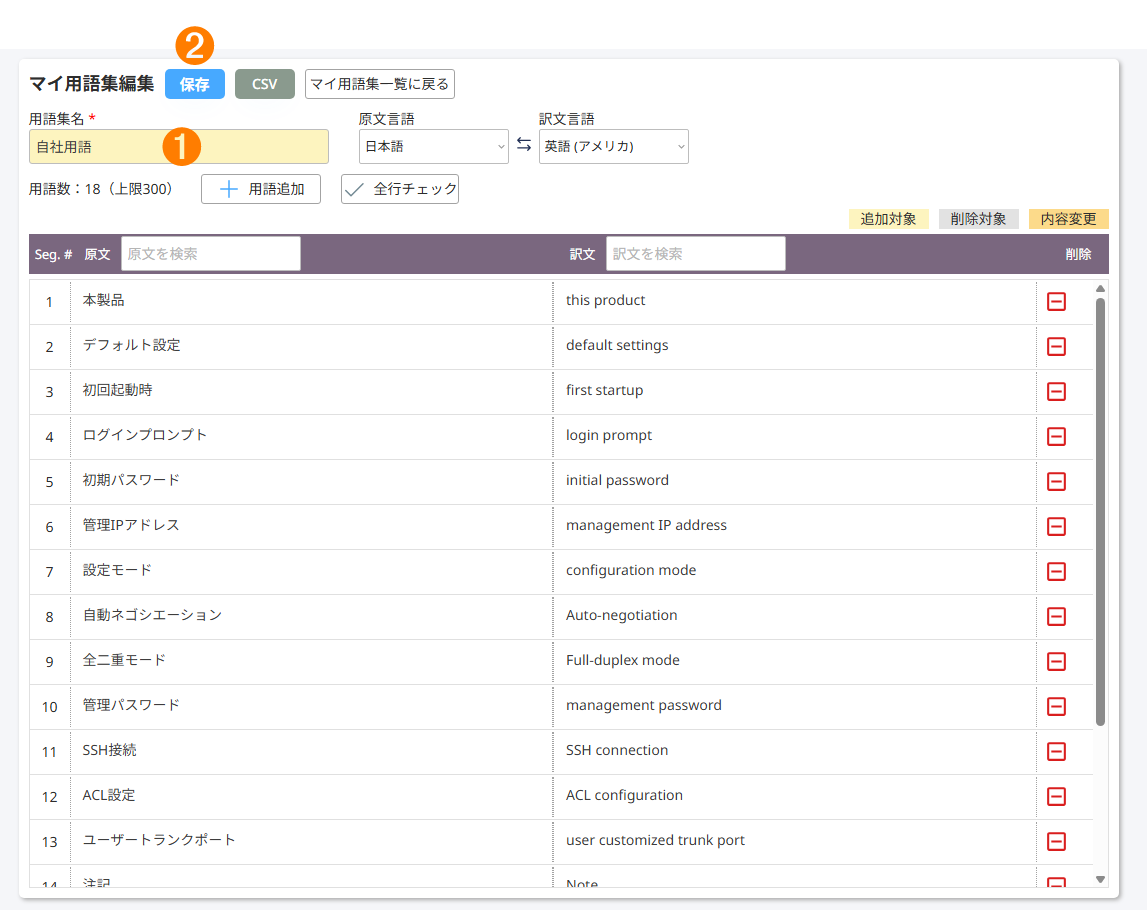The width and height of the screenshot is (1147, 911).
Task: Remove the 初期パスワード row
Action: pyautogui.click(x=1056, y=481)
